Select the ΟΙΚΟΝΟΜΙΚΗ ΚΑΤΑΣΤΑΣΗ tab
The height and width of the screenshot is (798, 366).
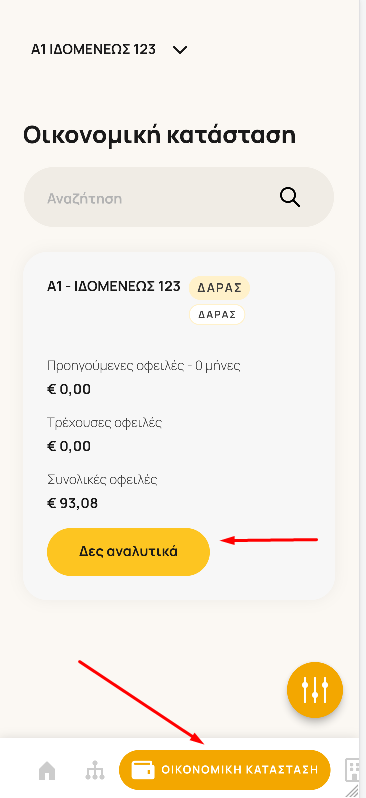tap(224, 770)
